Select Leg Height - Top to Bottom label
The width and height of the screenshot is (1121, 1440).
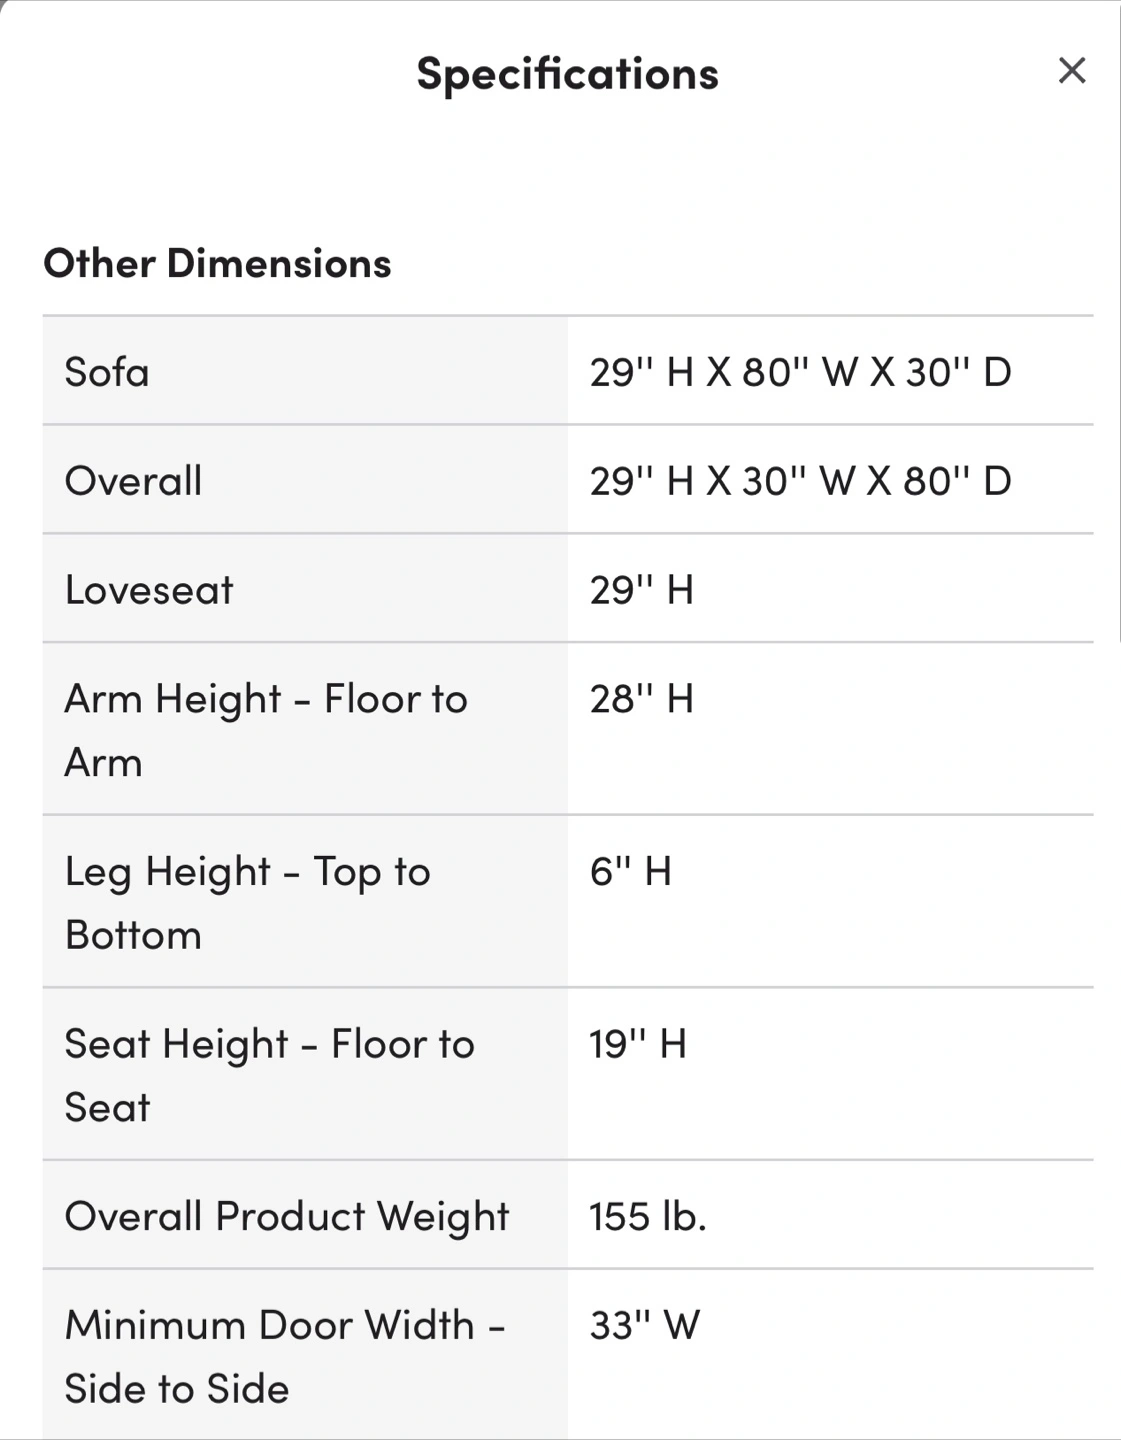pos(247,902)
